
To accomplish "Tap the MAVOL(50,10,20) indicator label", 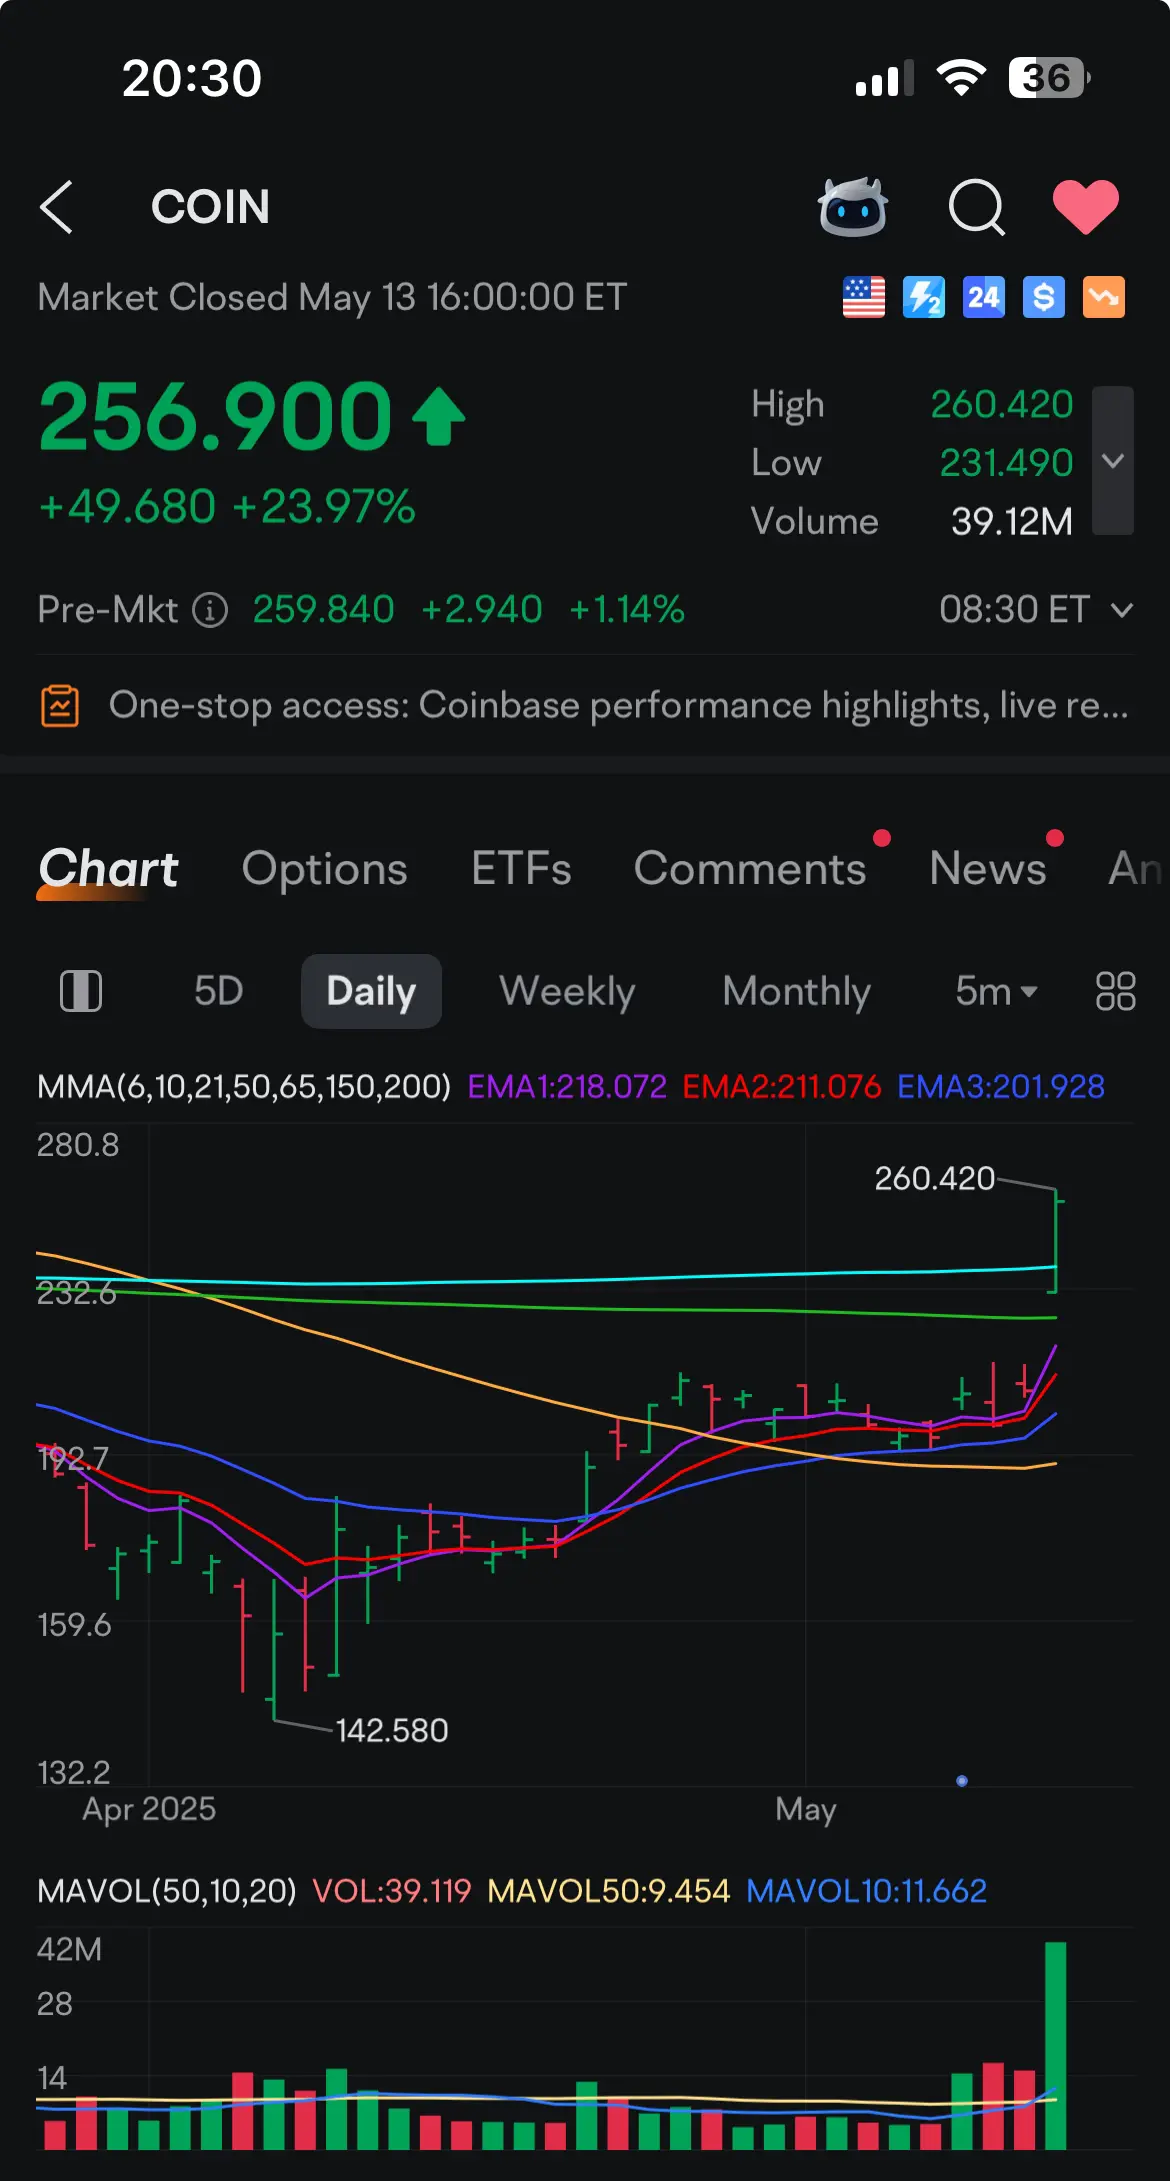I will pyautogui.click(x=167, y=1890).
